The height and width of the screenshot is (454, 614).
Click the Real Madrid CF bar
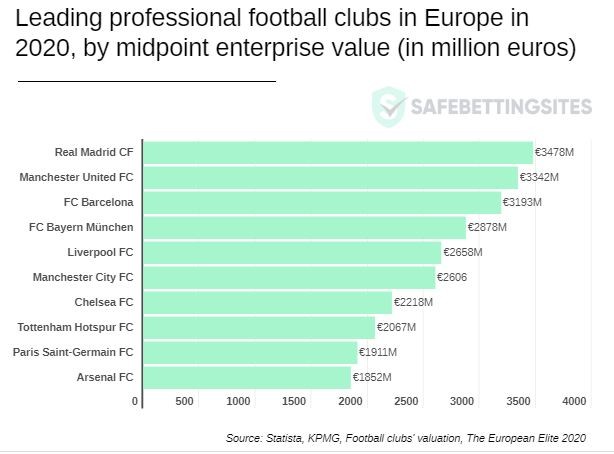(x=338, y=152)
